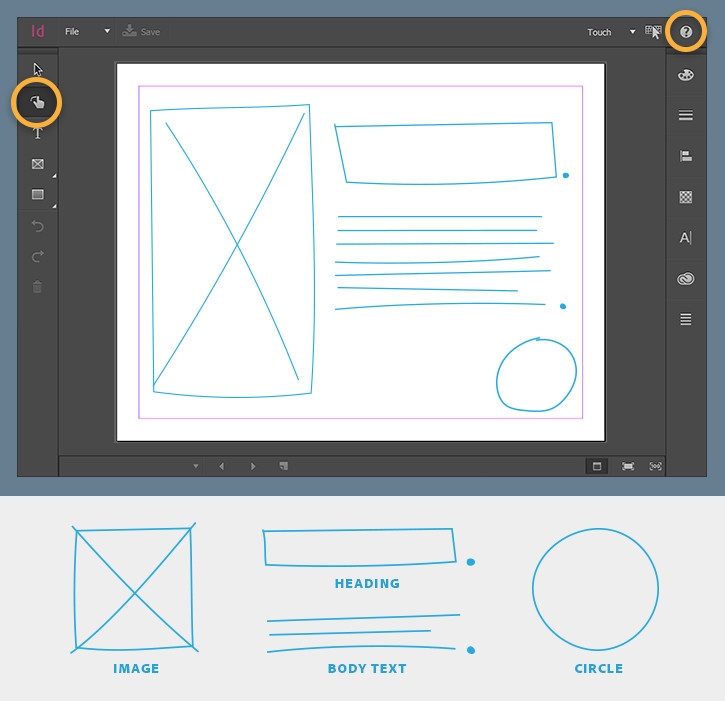The width and height of the screenshot is (725, 701).
Task: Open the text character panel
Action: pos(686,238)
